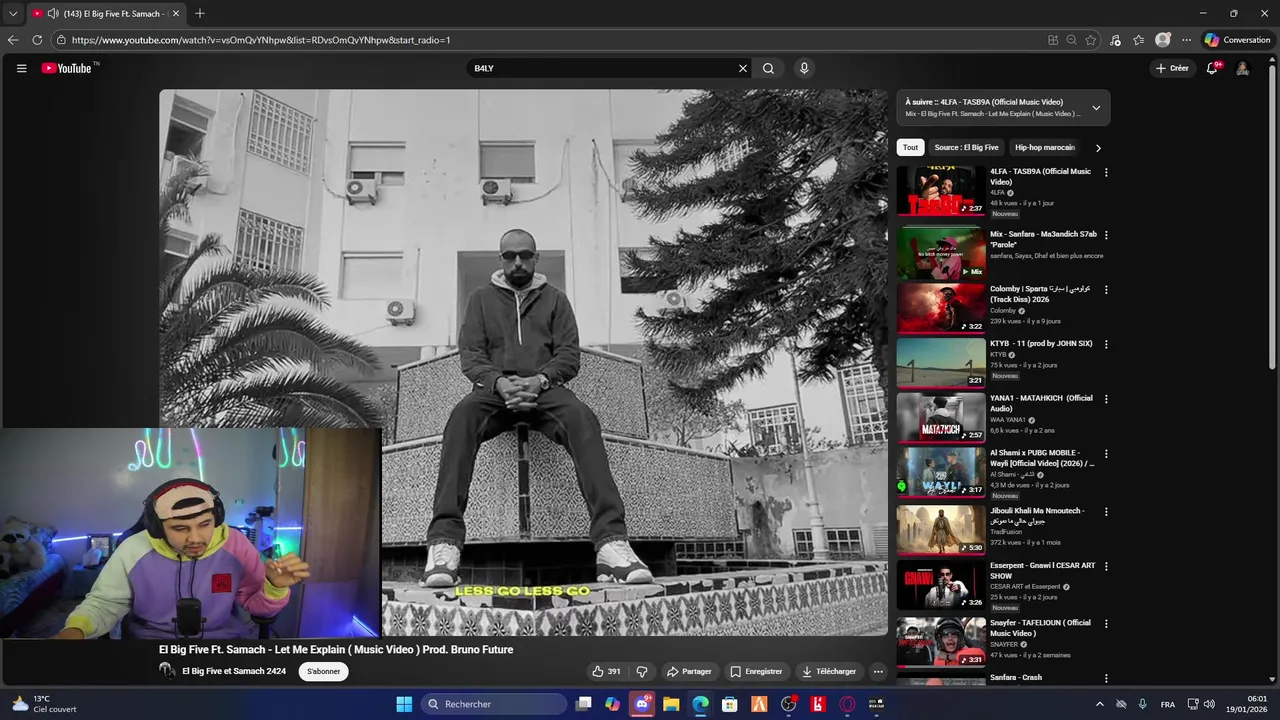Open options for Snayfer - TAFELIOUN video
Image resolution: width=1280 pixels, height=720 pixels.
click(x=1106, y=623)
